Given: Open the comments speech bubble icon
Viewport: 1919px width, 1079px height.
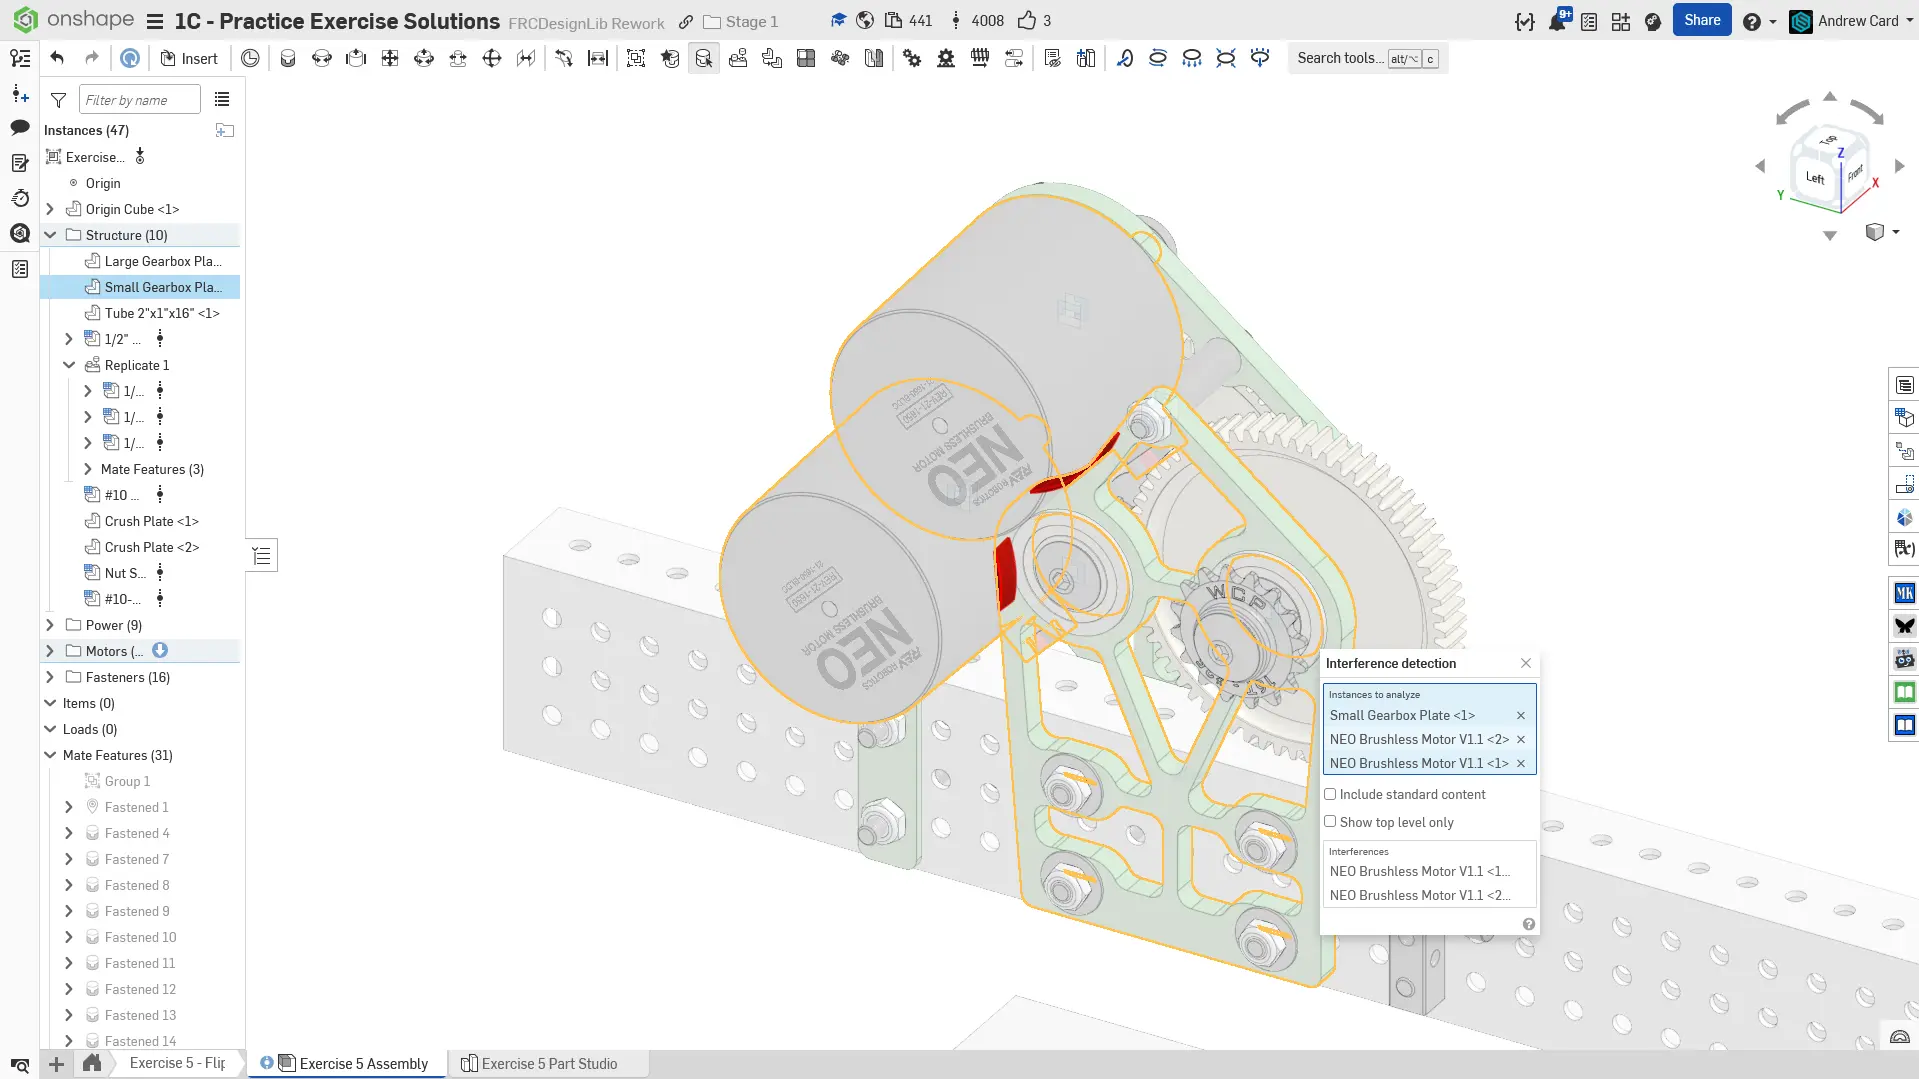Looking at the screenshot, I should point(20,127).
